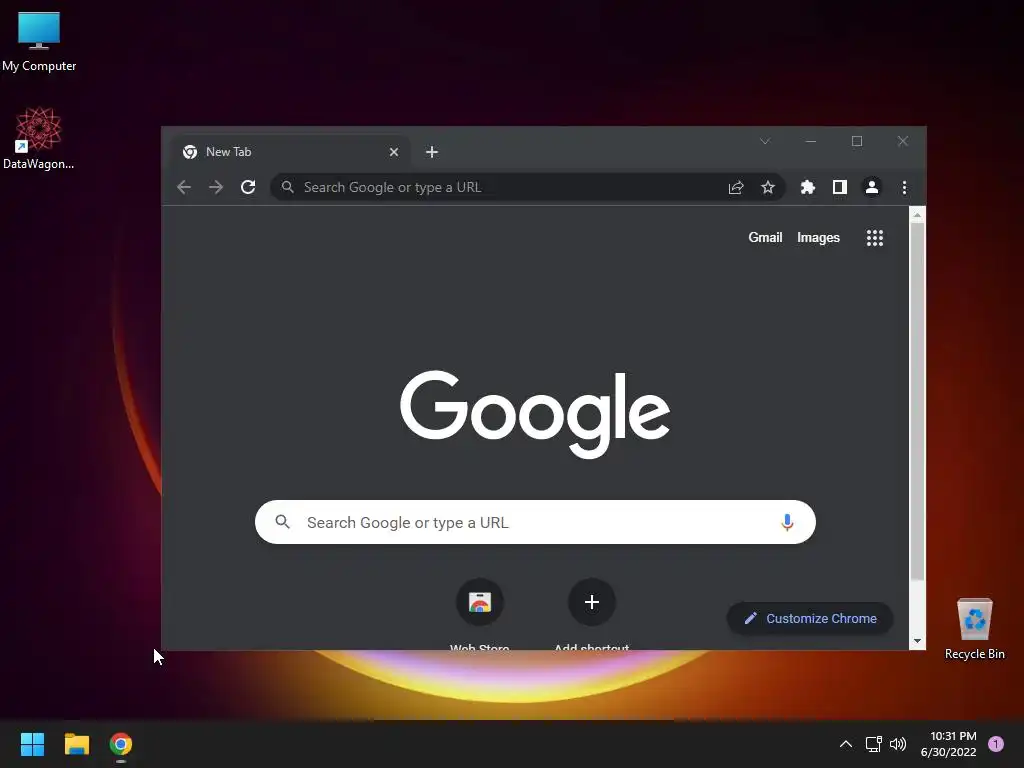This screenshot has width=1024, height=768.
Task: Click Customize Chrome button
Action: click(x=810, y=618)
